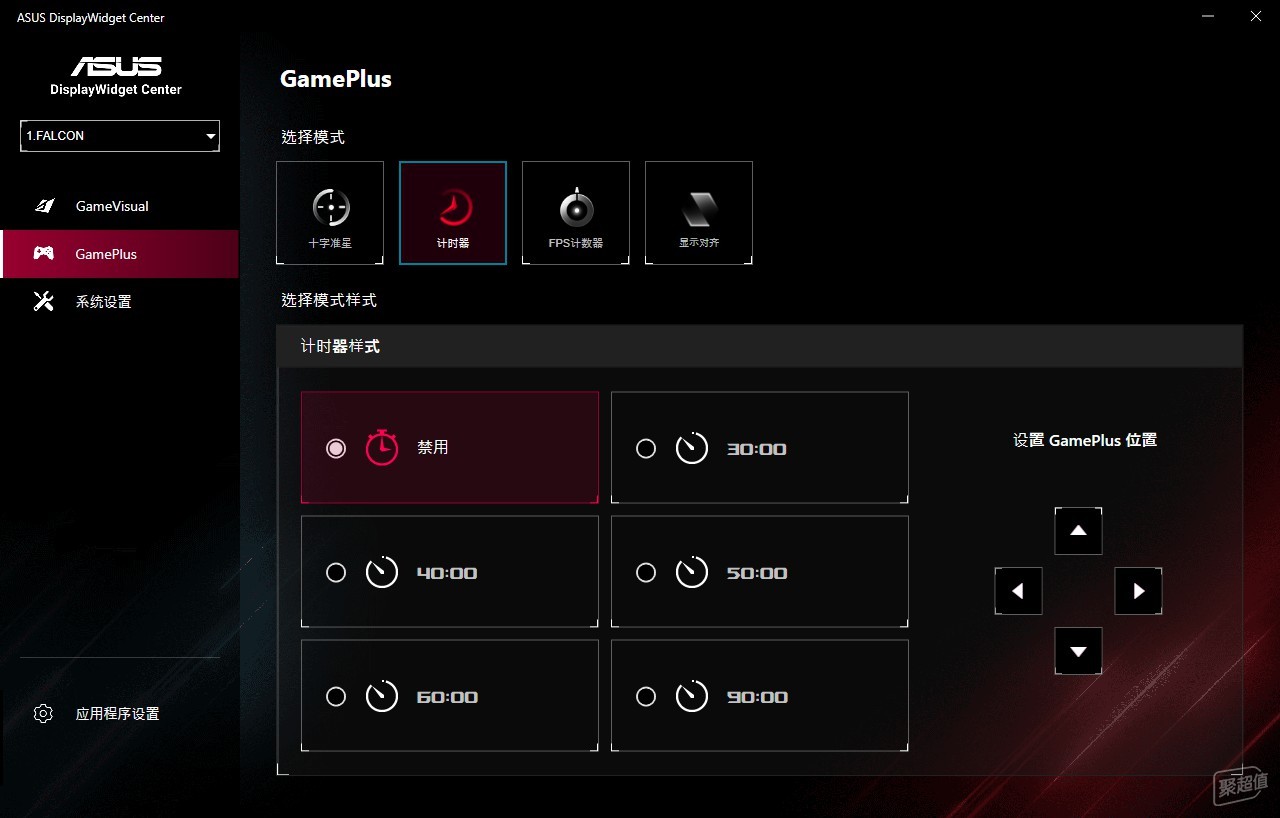The image size is (1280, 818).
Task: Click the 选择模式 heading
Action: point(313,137)
